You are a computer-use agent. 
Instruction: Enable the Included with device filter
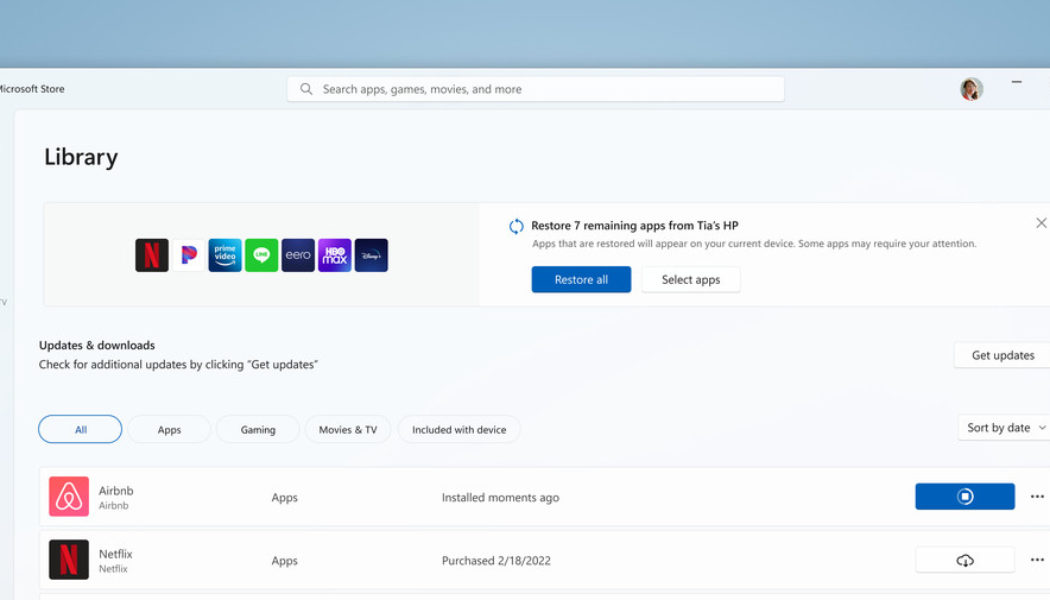(x=459, y=428)
